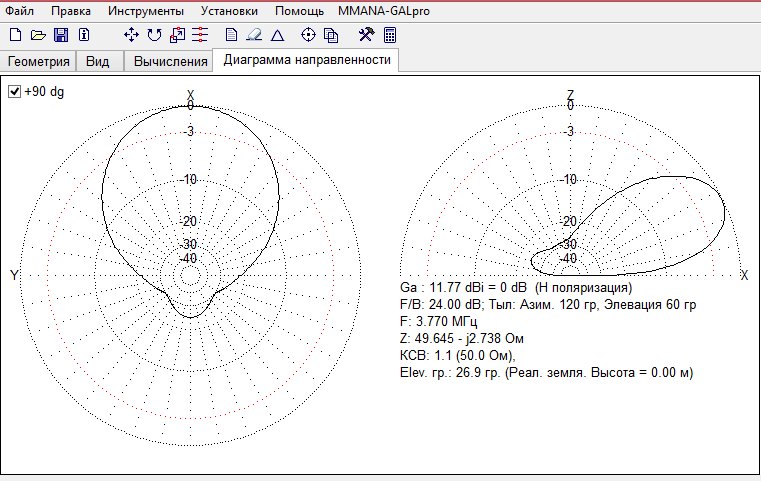Switch to the Вычисления tab
This screenshot has width=761, height=481.
(x=169, y=61)
